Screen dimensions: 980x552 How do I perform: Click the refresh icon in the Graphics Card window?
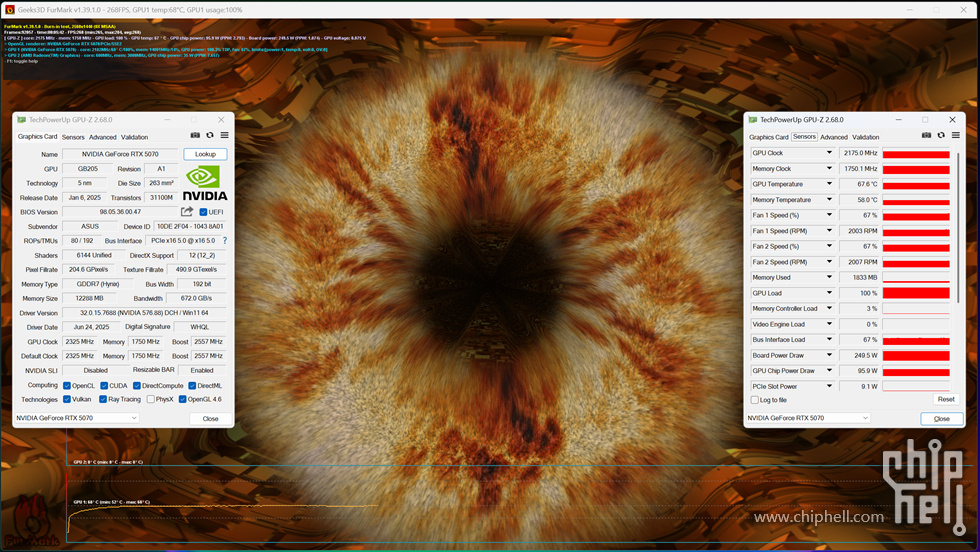[x=210, y=136]
